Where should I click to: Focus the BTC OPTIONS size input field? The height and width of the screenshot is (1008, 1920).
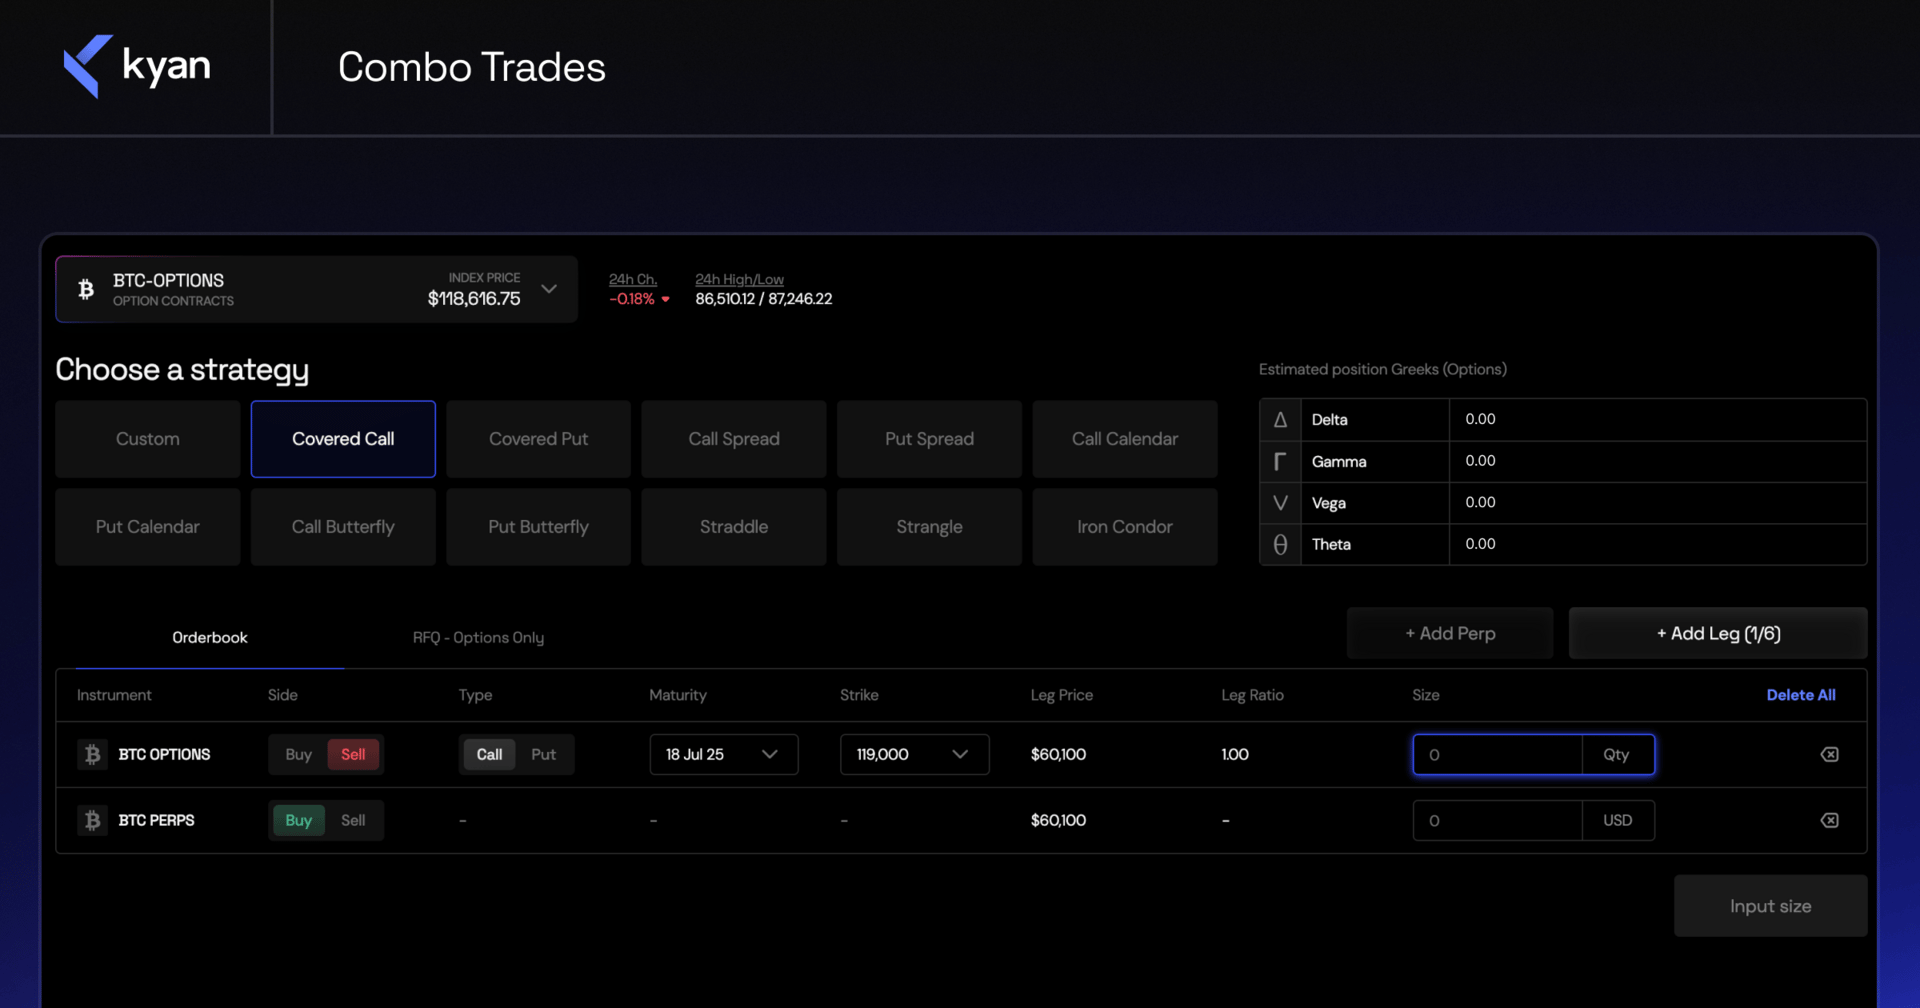click(1498, 754)
